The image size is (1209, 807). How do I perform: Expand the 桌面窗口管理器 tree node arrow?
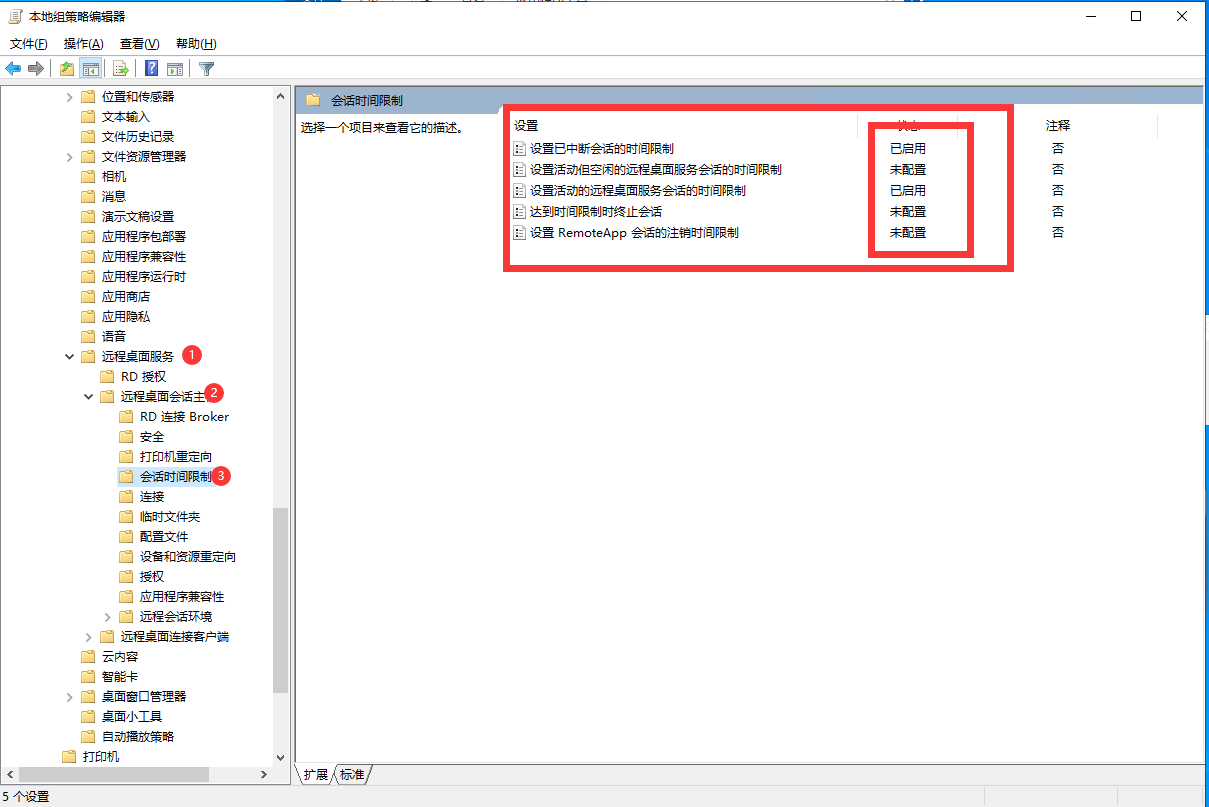click(69, 697)
